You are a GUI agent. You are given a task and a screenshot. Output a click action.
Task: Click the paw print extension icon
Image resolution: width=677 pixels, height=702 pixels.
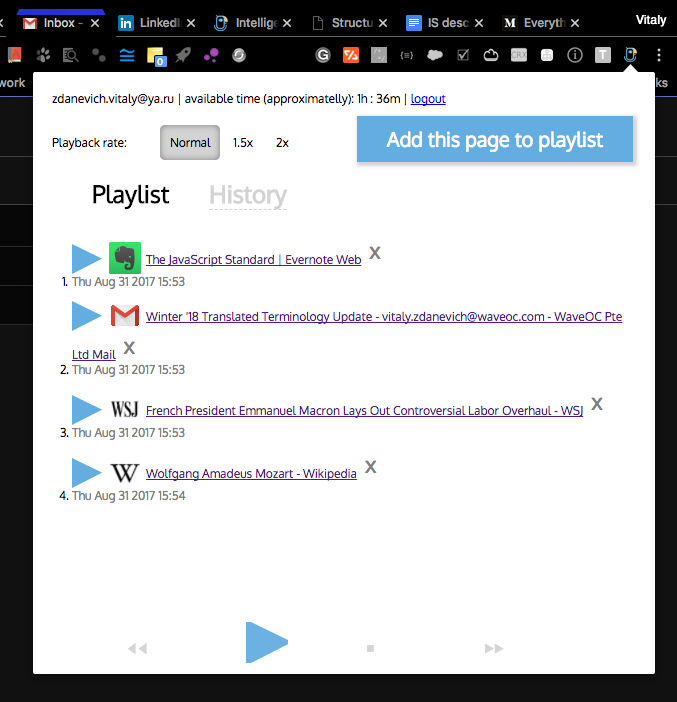pos(43,55)
